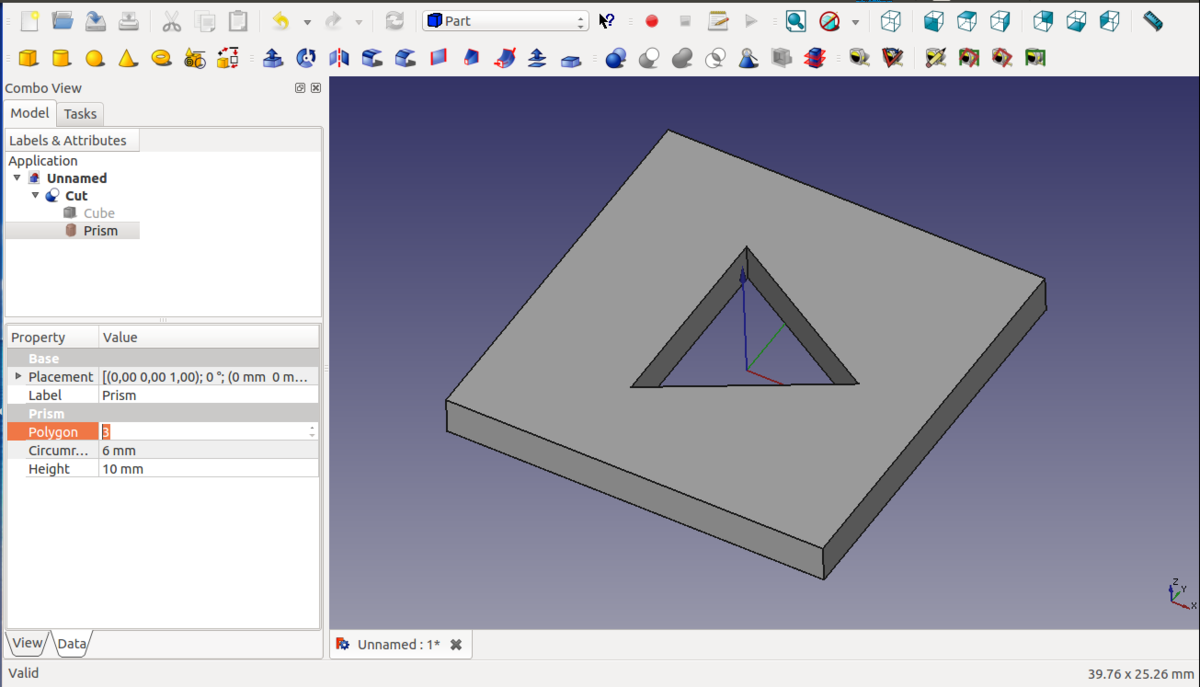Expand the Placement property row
1200x687 pixels.
(18, 376)
